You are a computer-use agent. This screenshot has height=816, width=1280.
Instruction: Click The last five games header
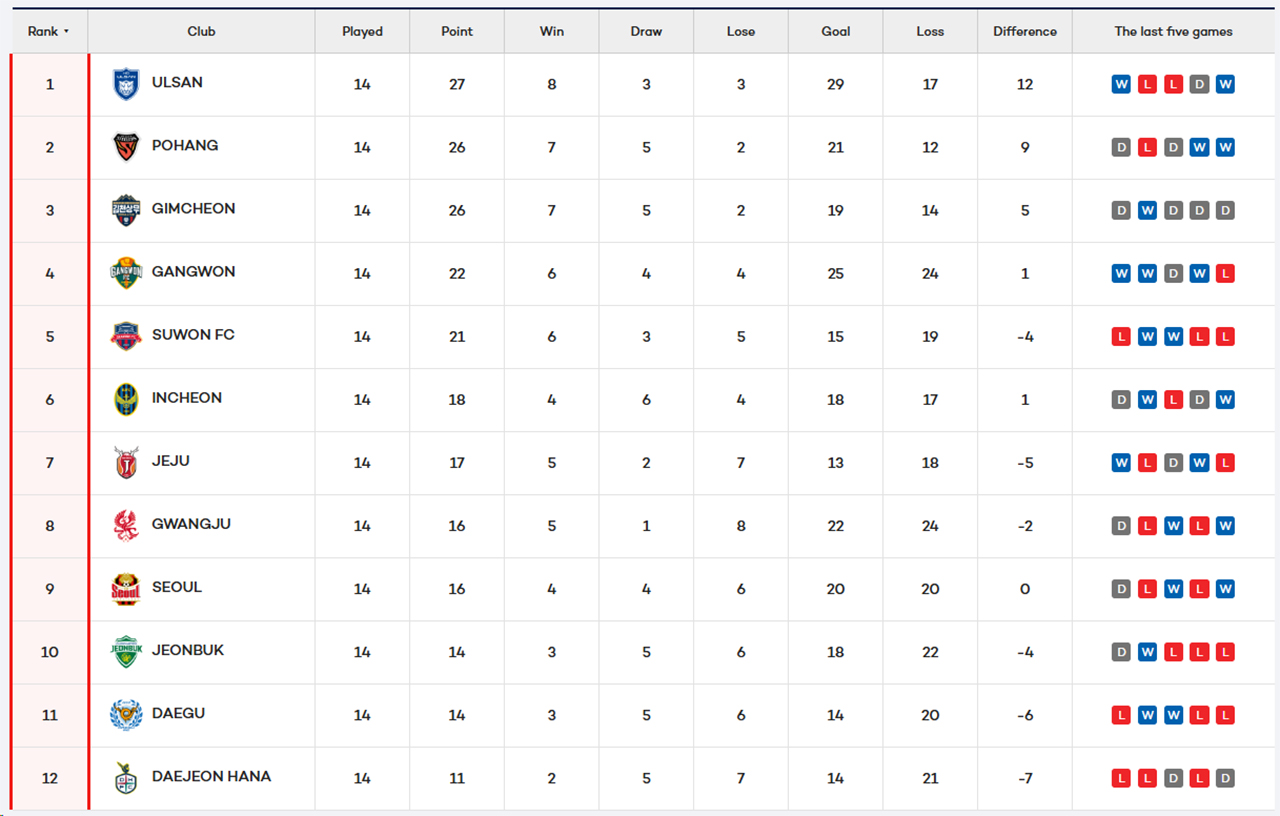pyautogui.click(x=1173, y=32)
